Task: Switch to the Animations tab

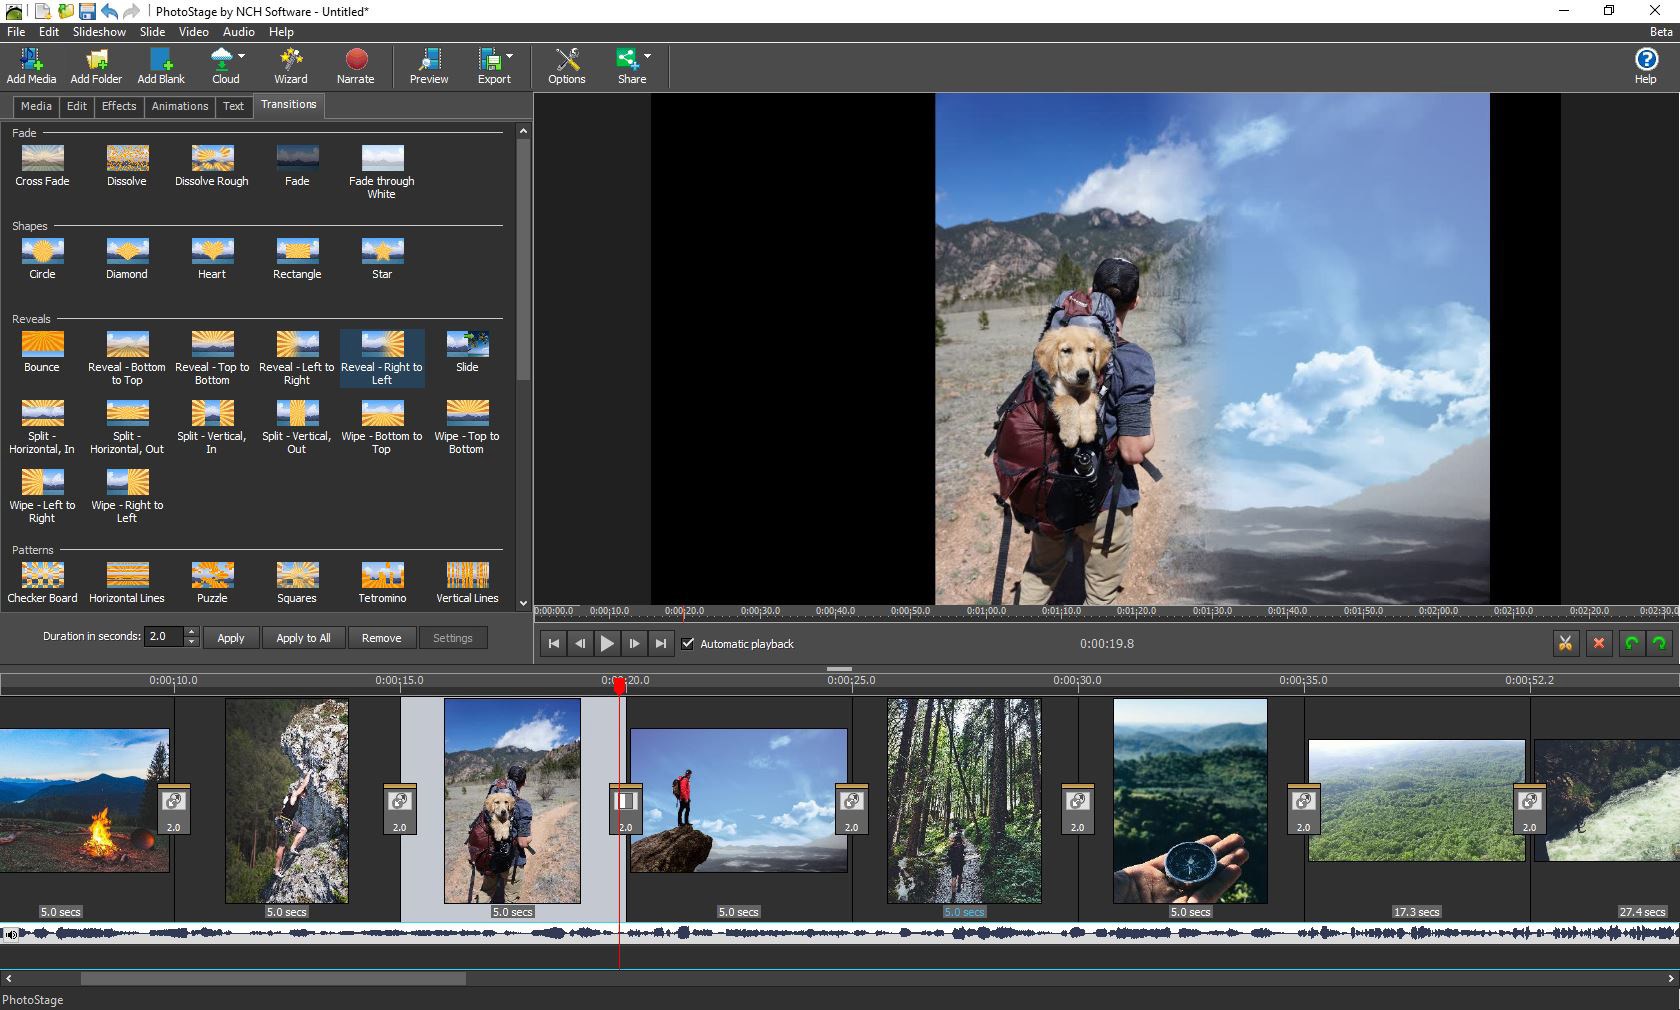Action: coord(180,106)
